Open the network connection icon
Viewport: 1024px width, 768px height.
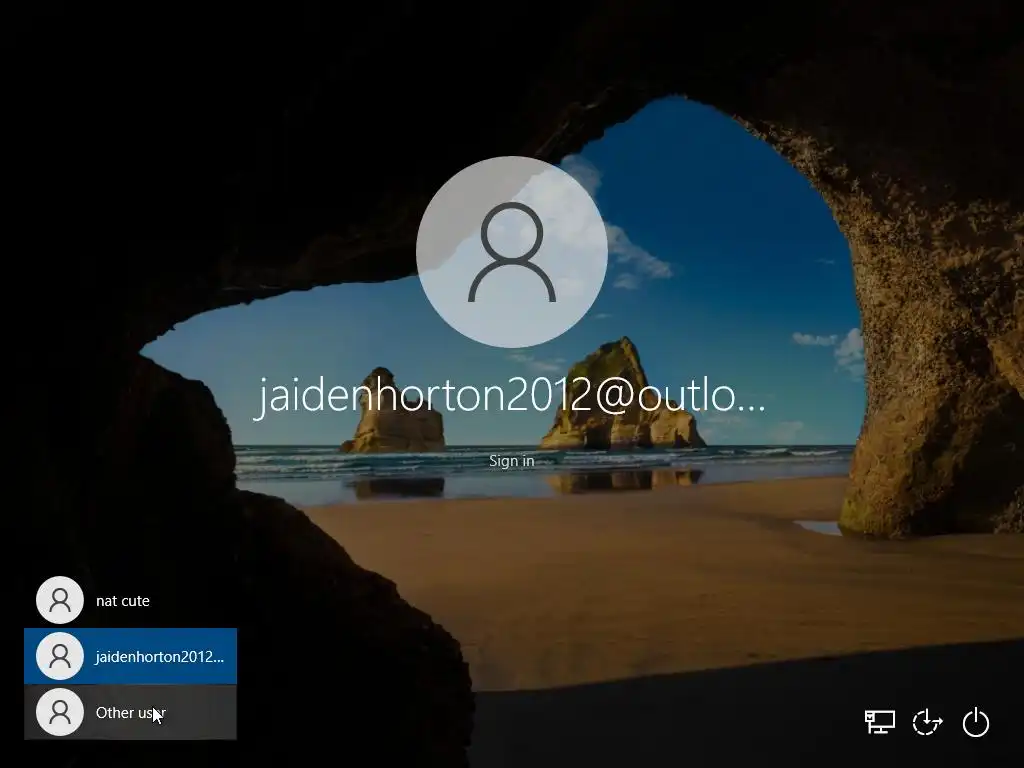tap(880, 722)
